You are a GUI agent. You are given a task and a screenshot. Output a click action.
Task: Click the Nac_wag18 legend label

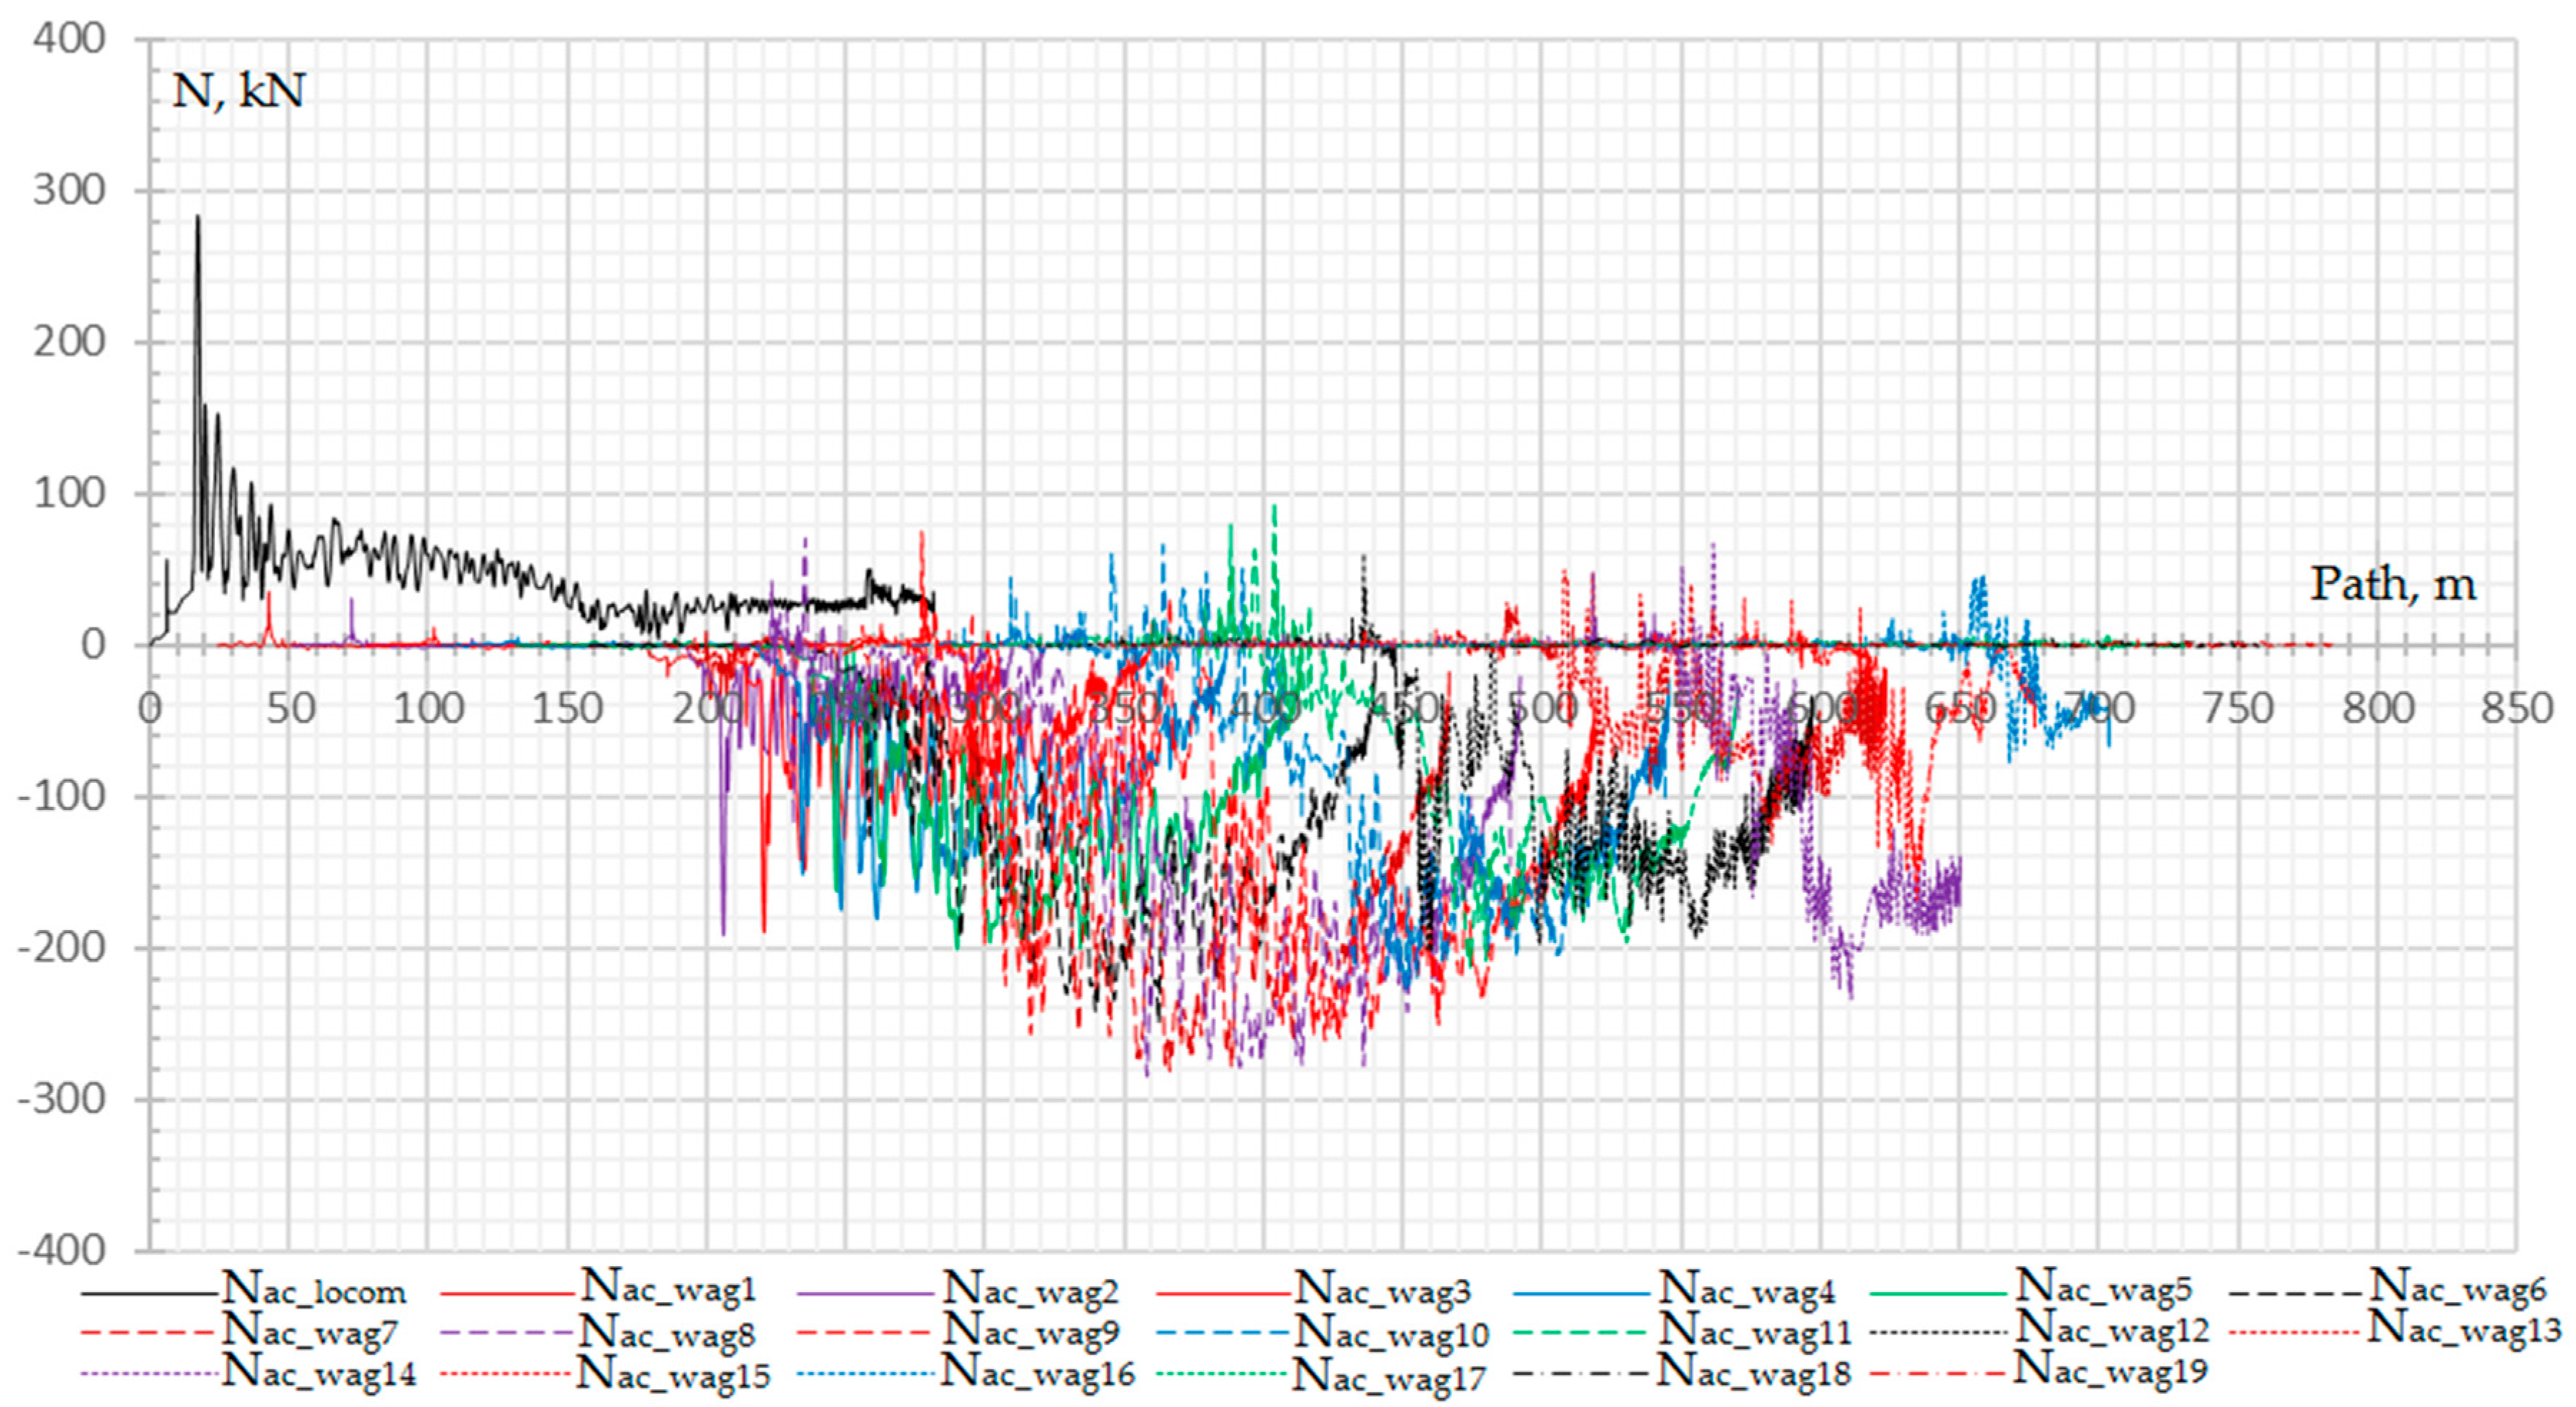pos(1754,1373)
